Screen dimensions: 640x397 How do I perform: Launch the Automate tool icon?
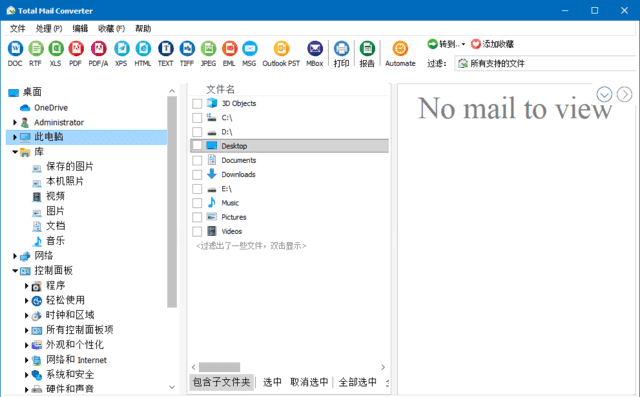coord(400,49)
